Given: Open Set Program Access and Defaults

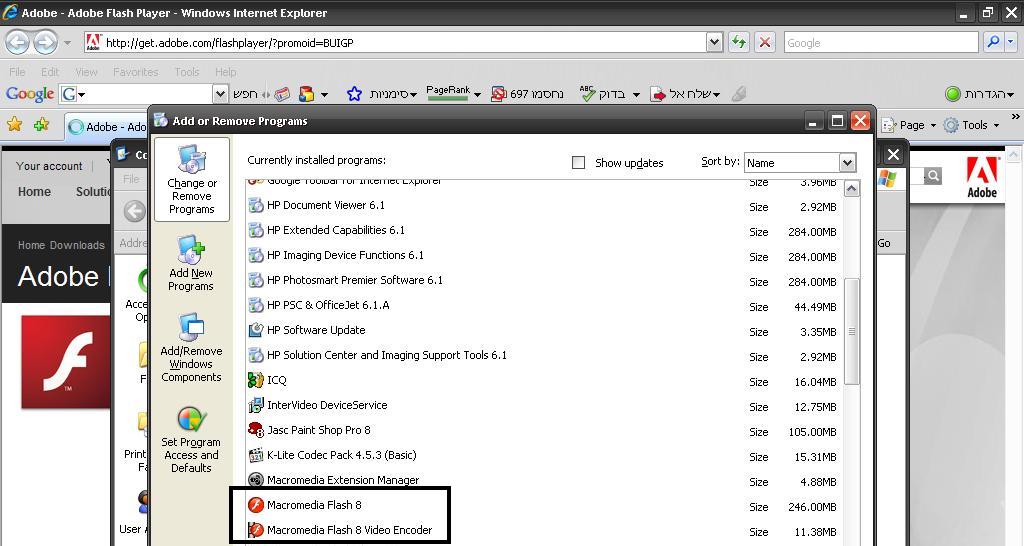Looking at the screenshot, I should coord(191,438).
